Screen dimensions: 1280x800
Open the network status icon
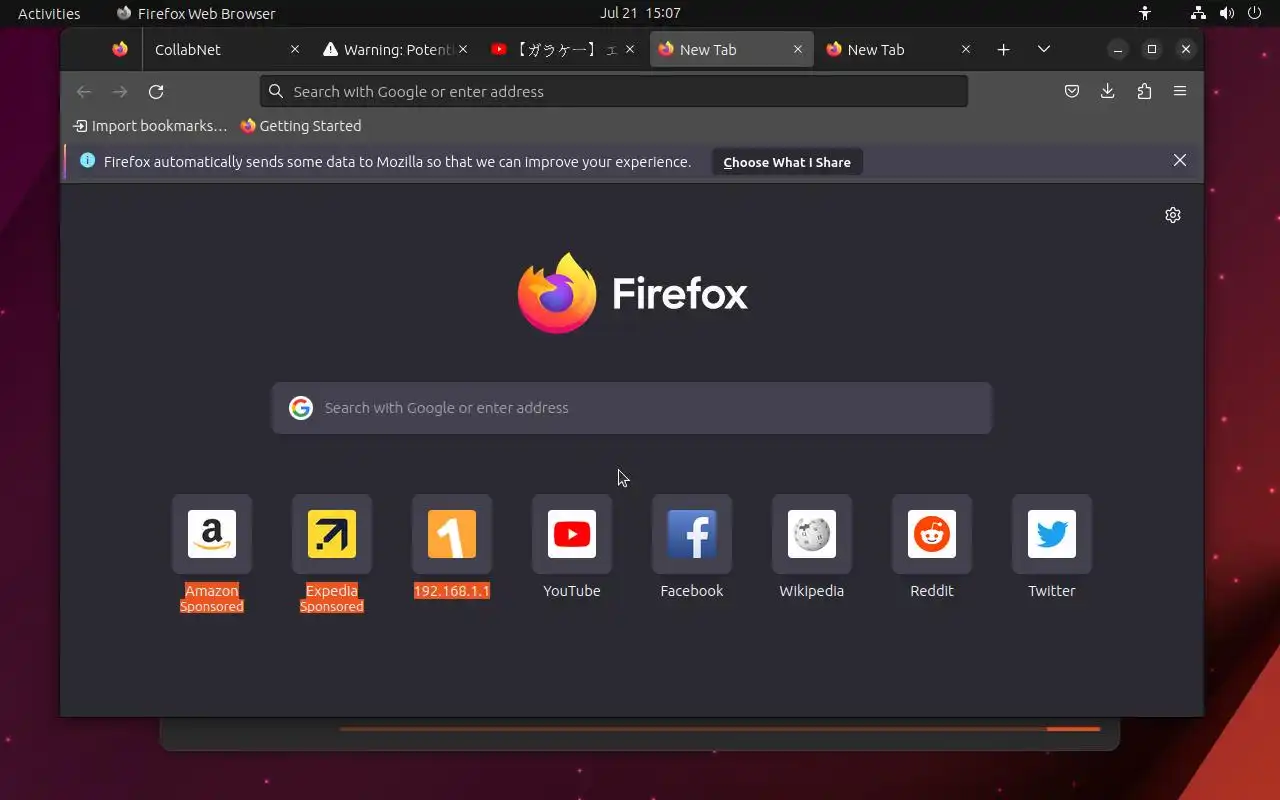pyautogui.click(x=1198, y=13)
